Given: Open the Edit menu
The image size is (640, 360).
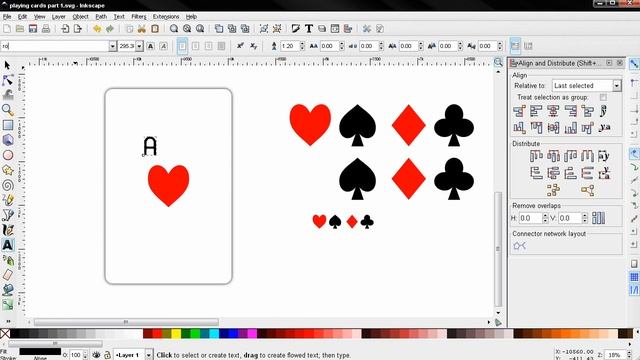Looking at the screenshot, I should [x=22, y=17].
